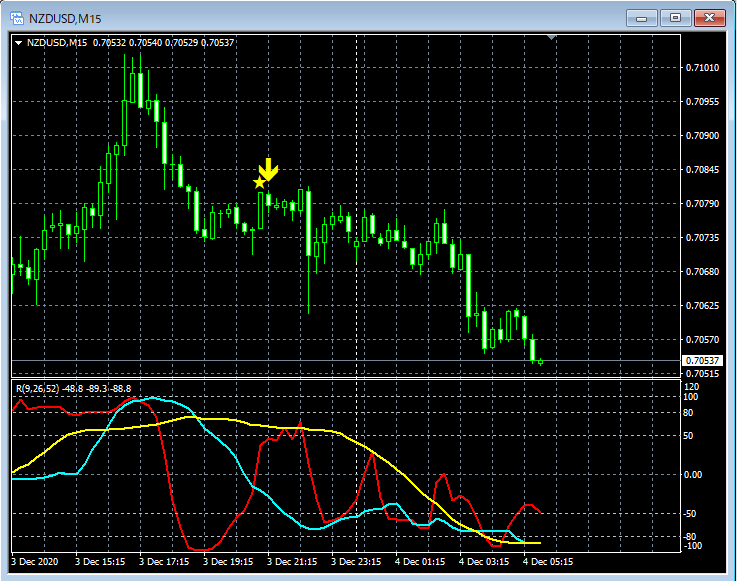
Task: Click the 0.00 level on indicator scale
Action: tap(694, 475)
